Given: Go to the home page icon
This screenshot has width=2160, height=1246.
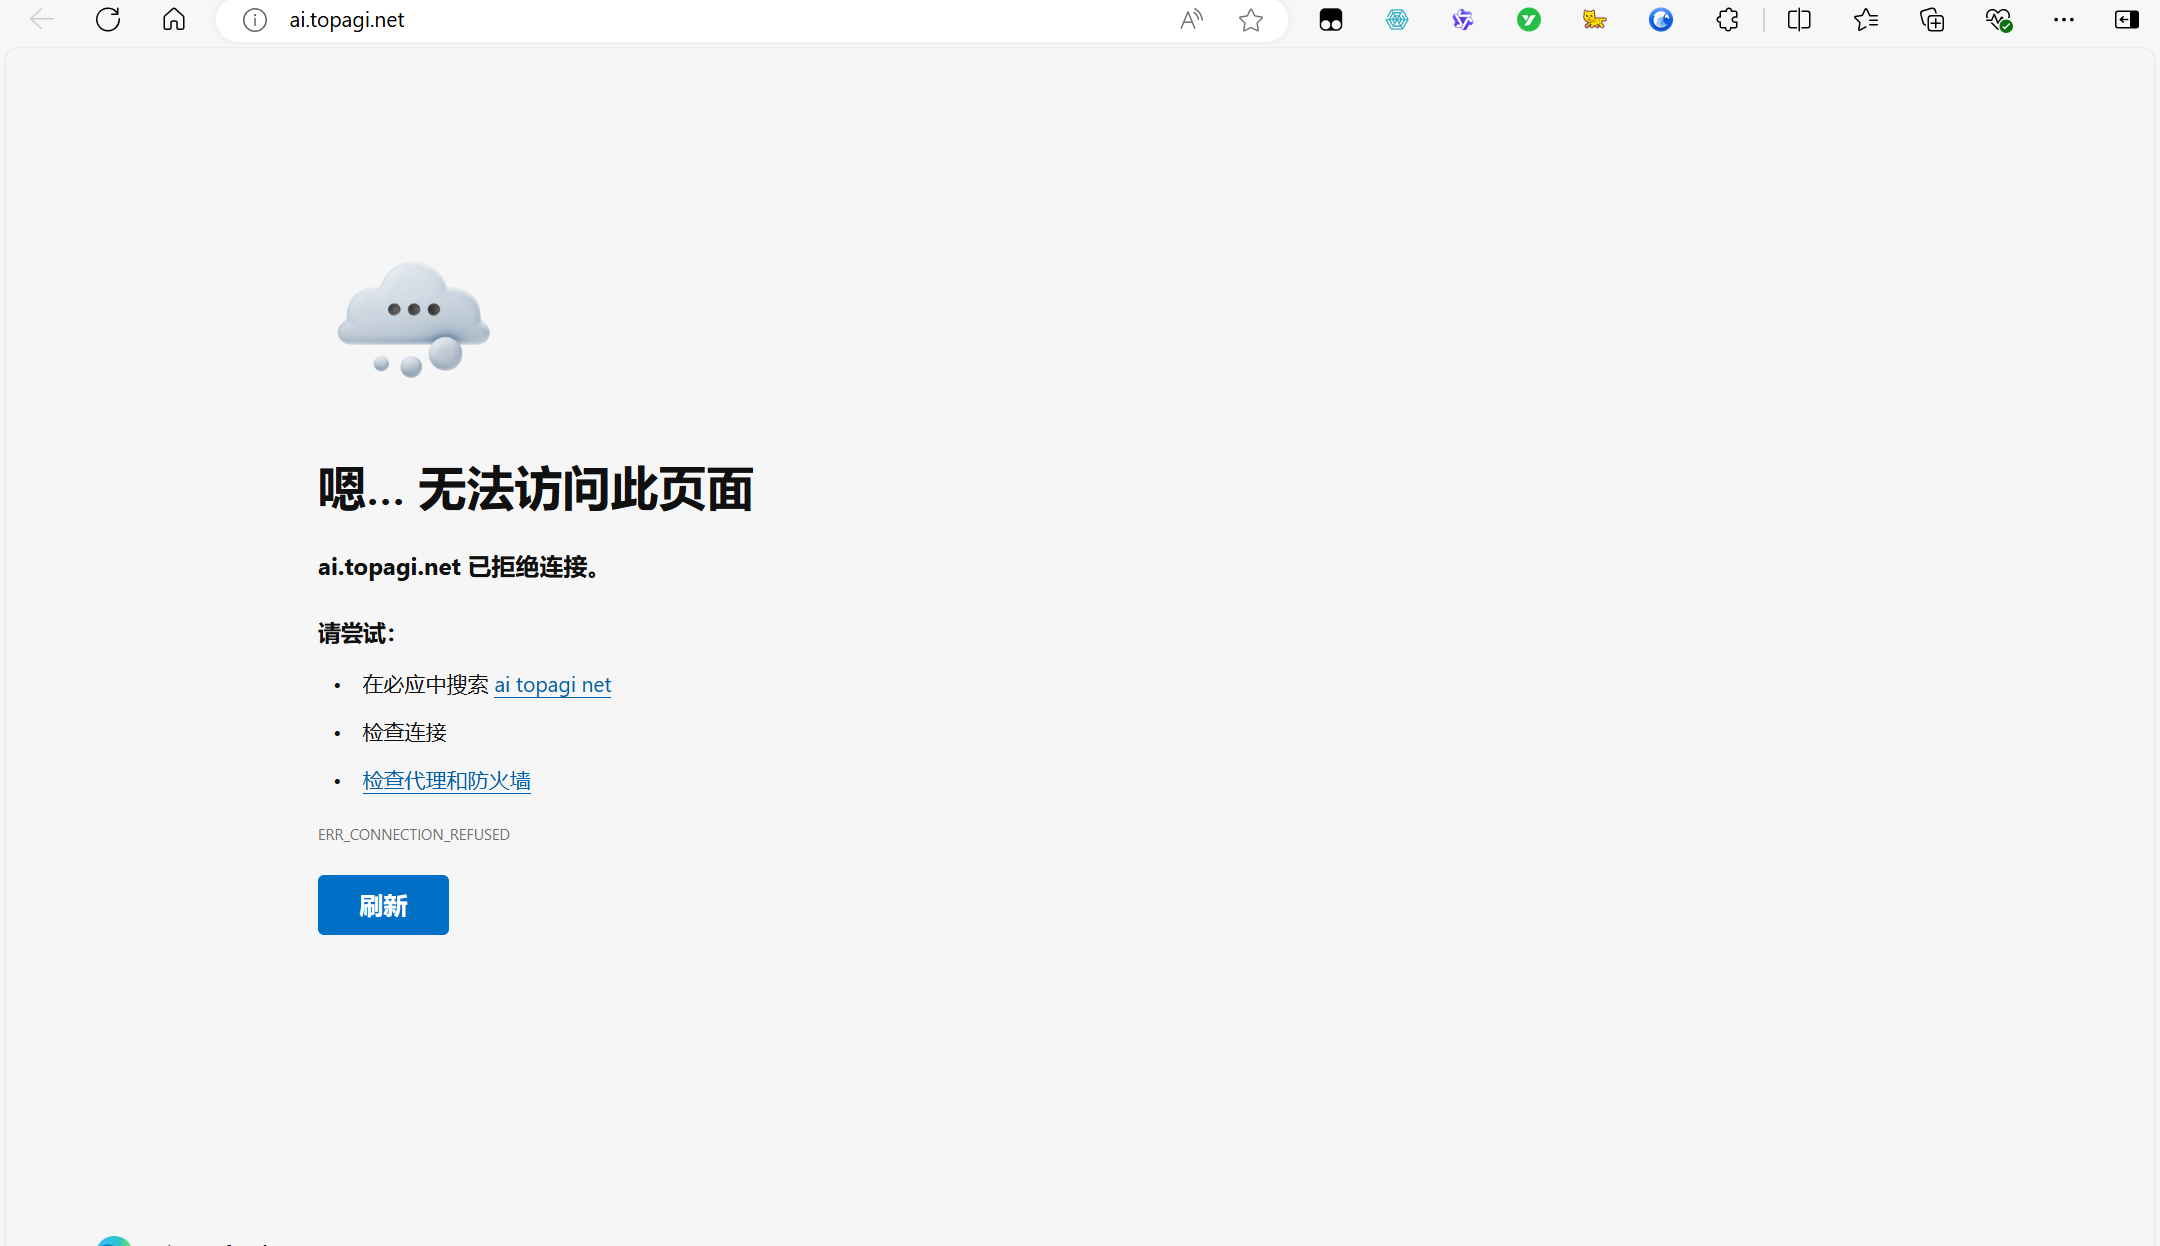Looking at the screenshot, I should pos(174,19).
